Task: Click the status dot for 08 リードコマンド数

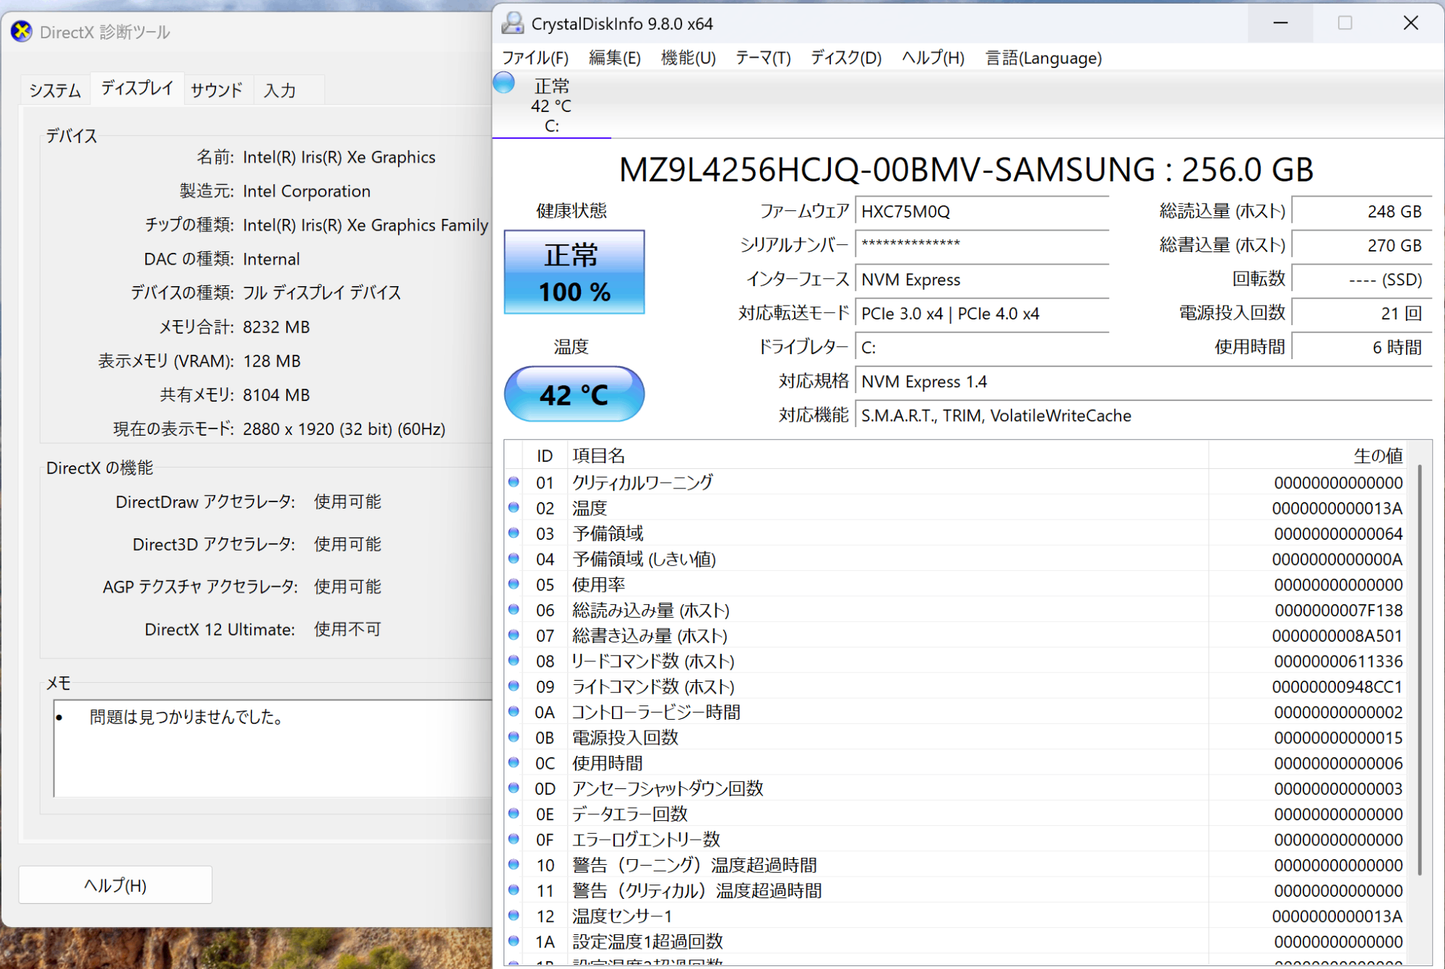Action: pos(514,661)
